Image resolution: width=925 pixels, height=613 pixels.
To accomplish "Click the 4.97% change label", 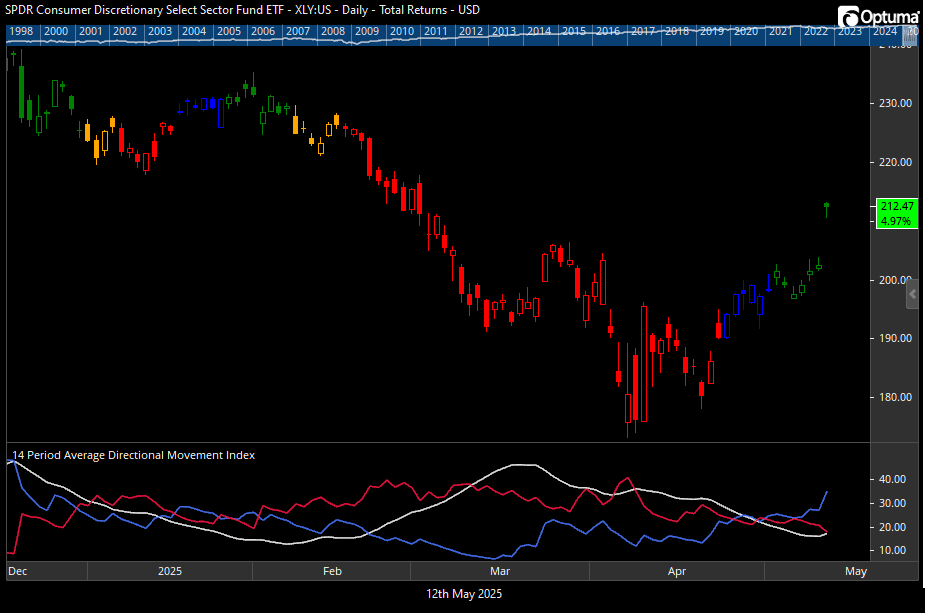I will [x=895, y=220].
